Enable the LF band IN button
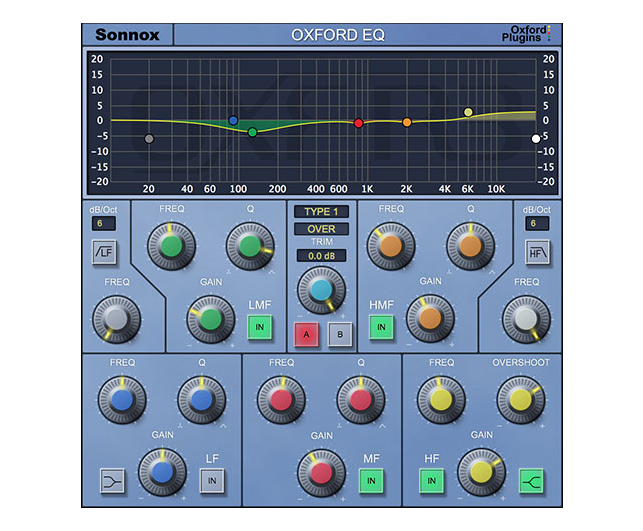Viewport: 643px width, 531px height. click(211, 480)
